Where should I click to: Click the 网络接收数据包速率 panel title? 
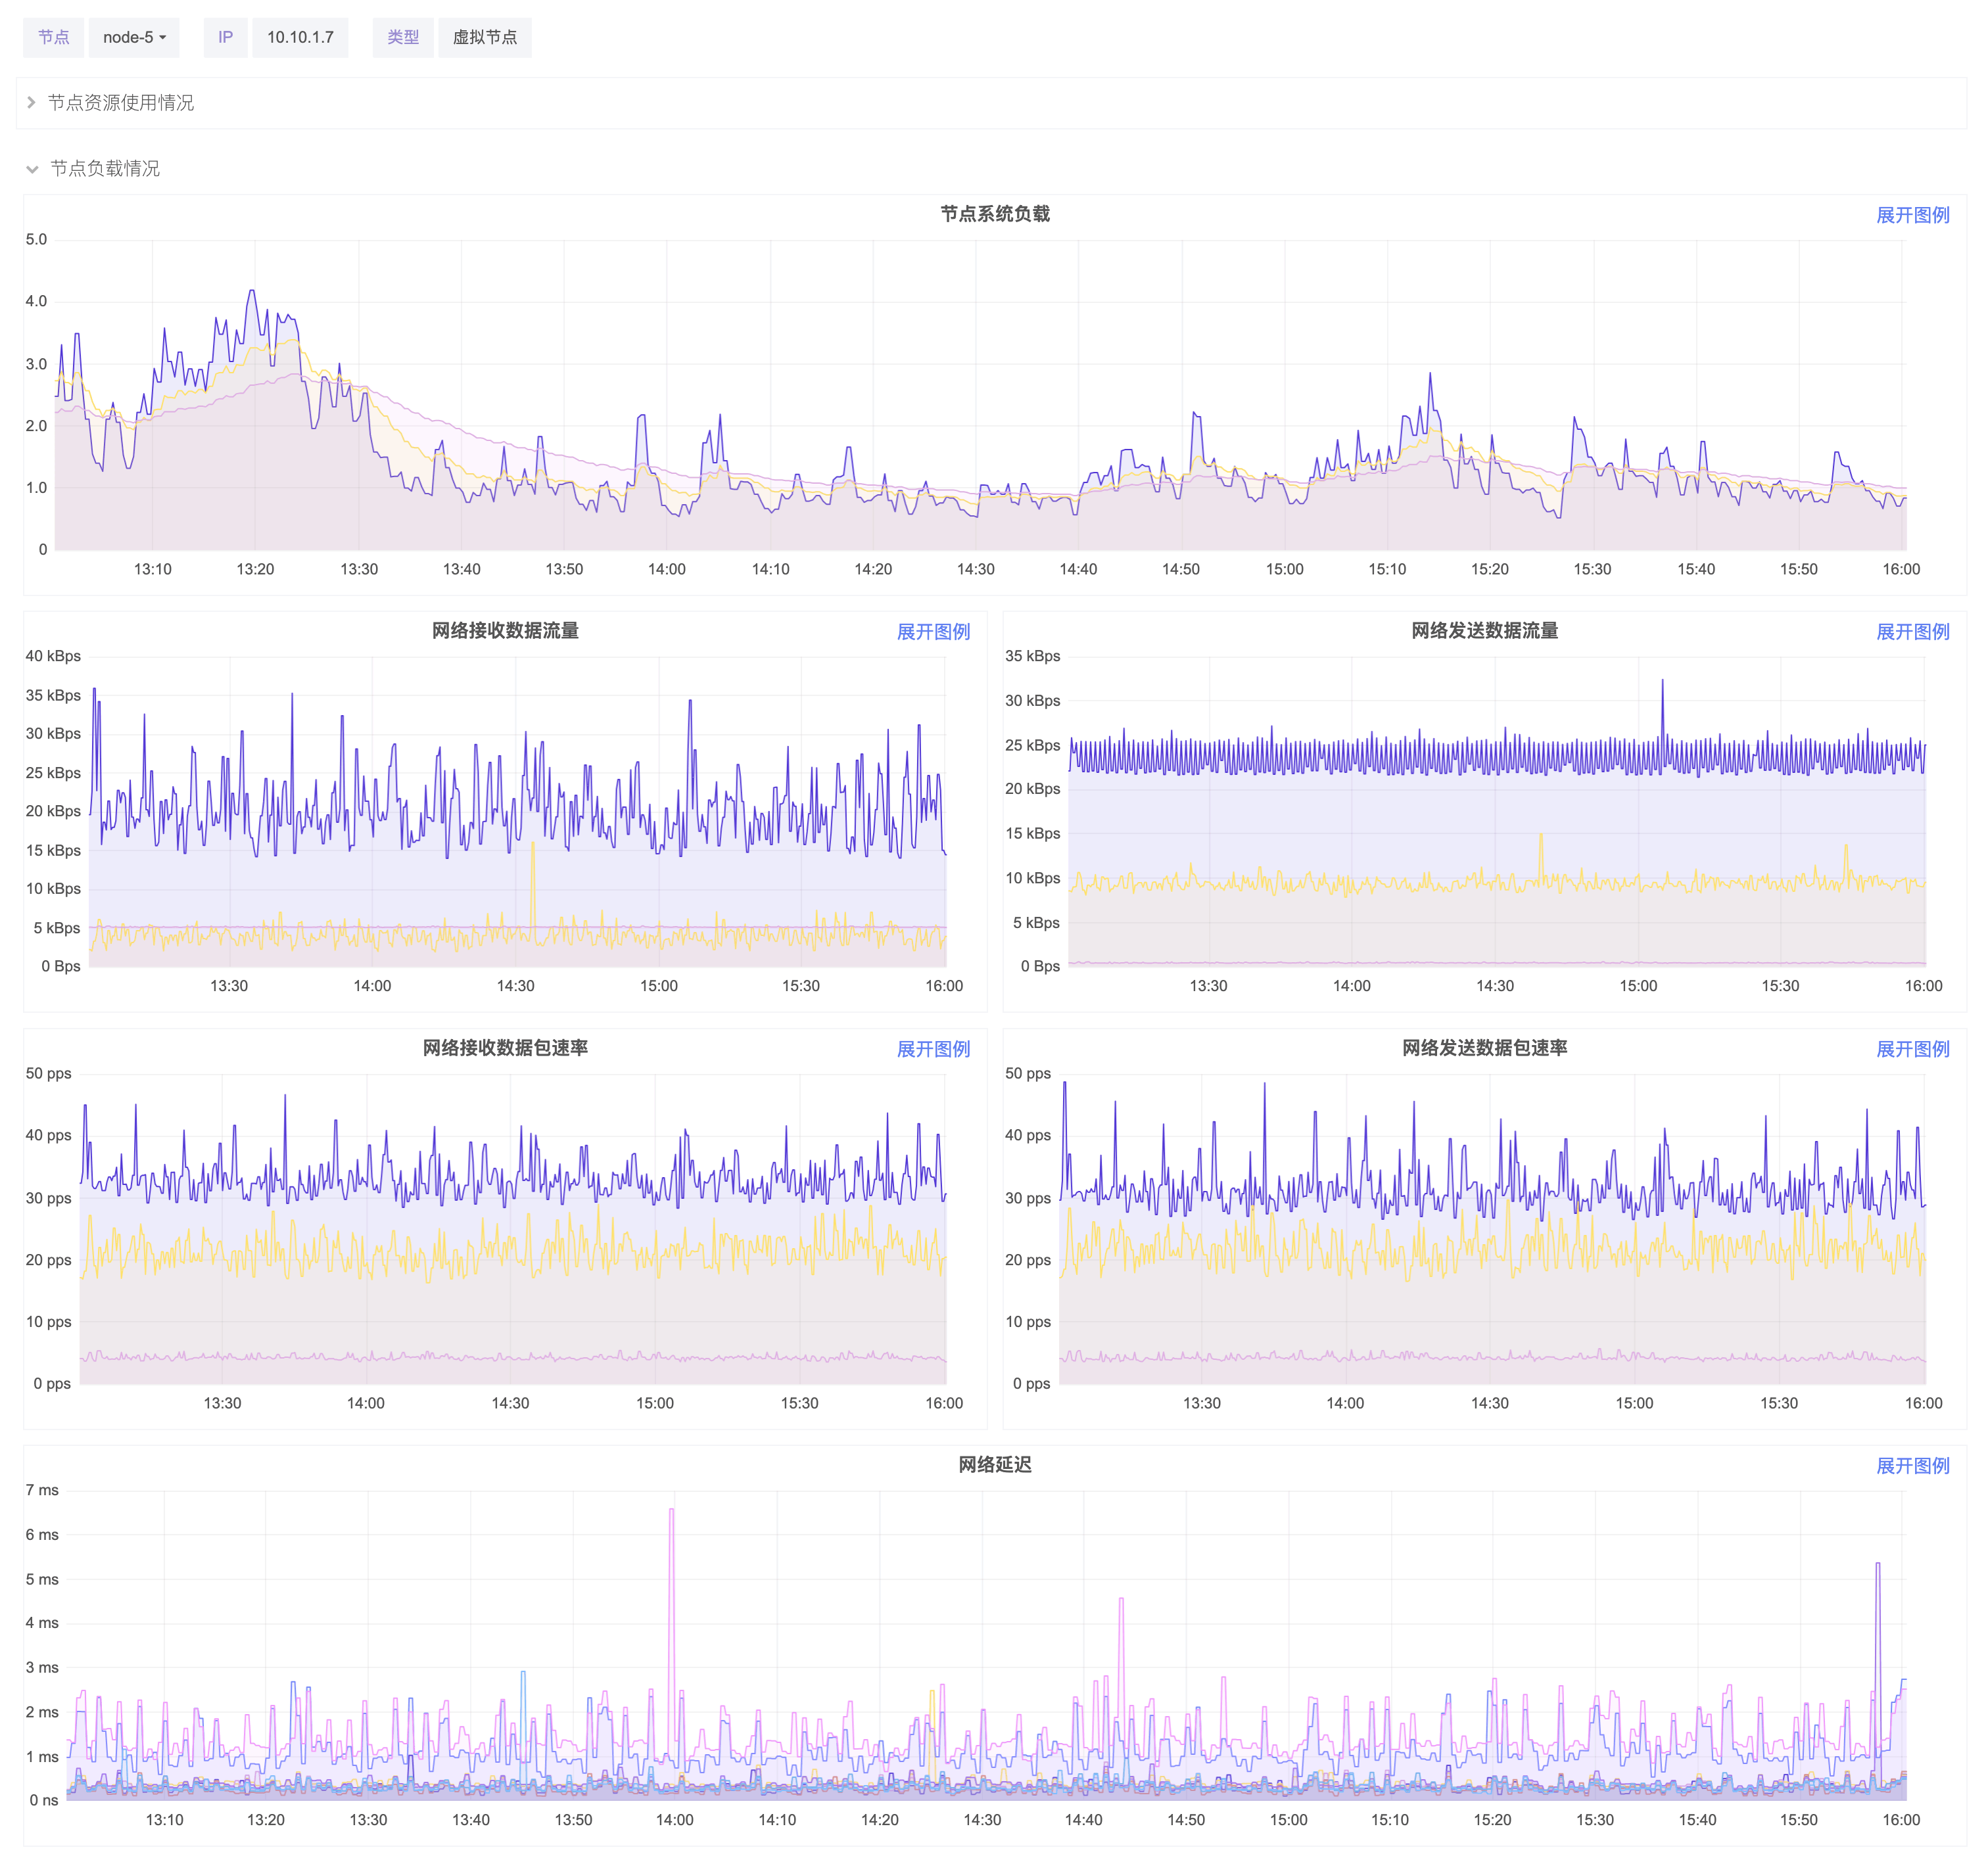(505, 1048)
